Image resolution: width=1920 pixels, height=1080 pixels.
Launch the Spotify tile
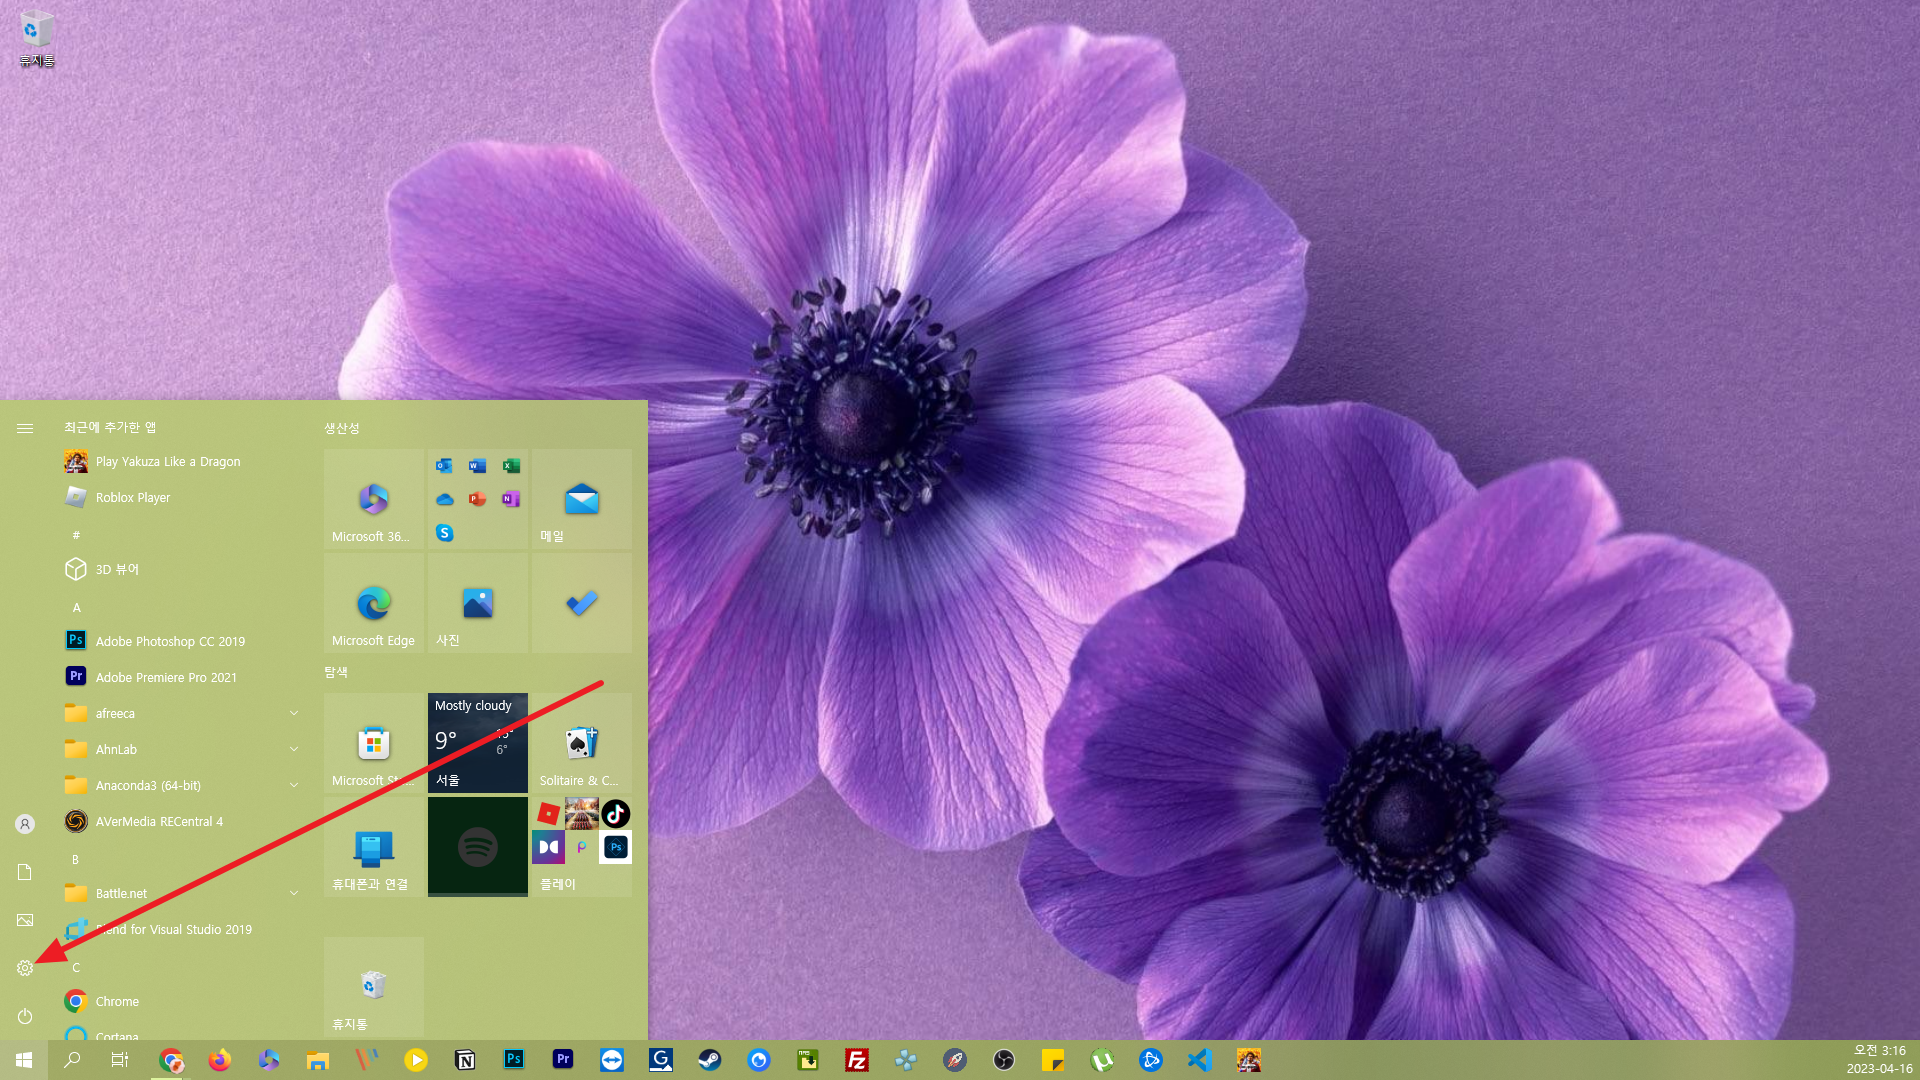[x=478, y=847]
